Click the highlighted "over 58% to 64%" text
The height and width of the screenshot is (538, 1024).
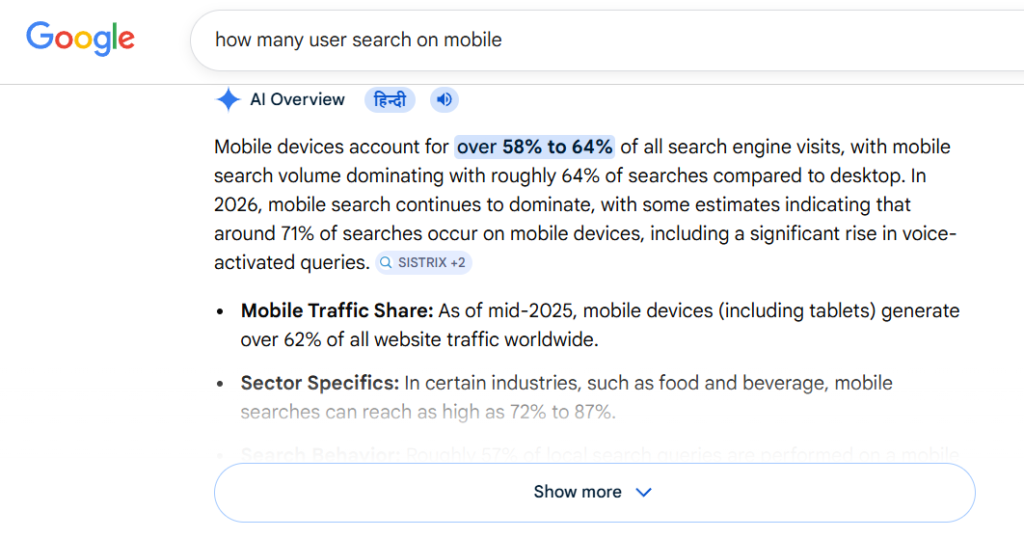(x=535, y=147)
